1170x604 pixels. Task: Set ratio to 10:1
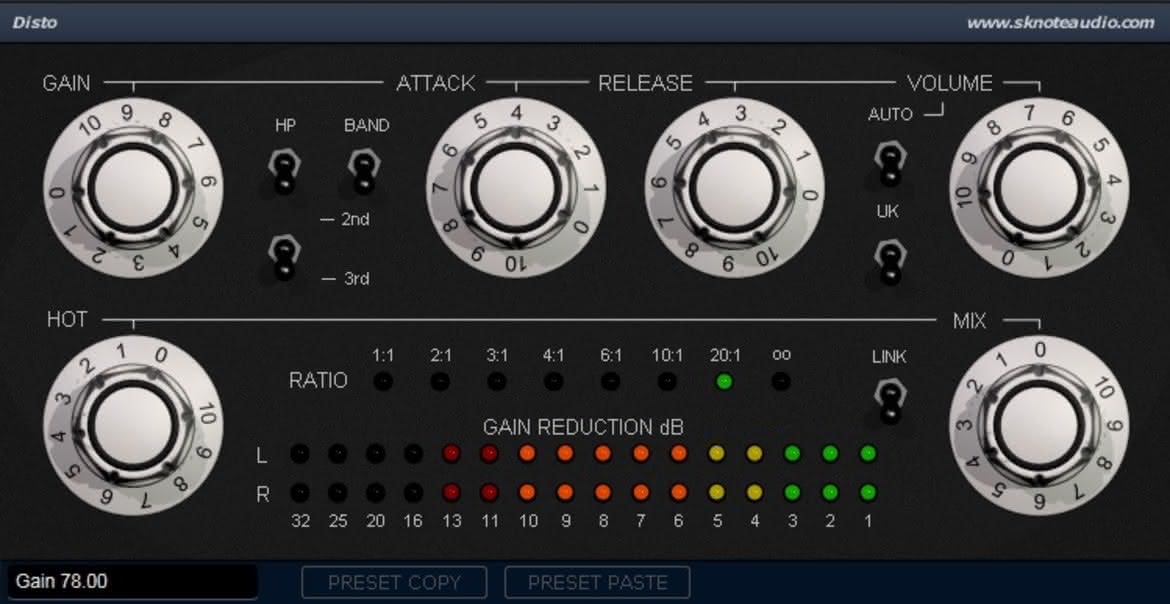(667, 382)
